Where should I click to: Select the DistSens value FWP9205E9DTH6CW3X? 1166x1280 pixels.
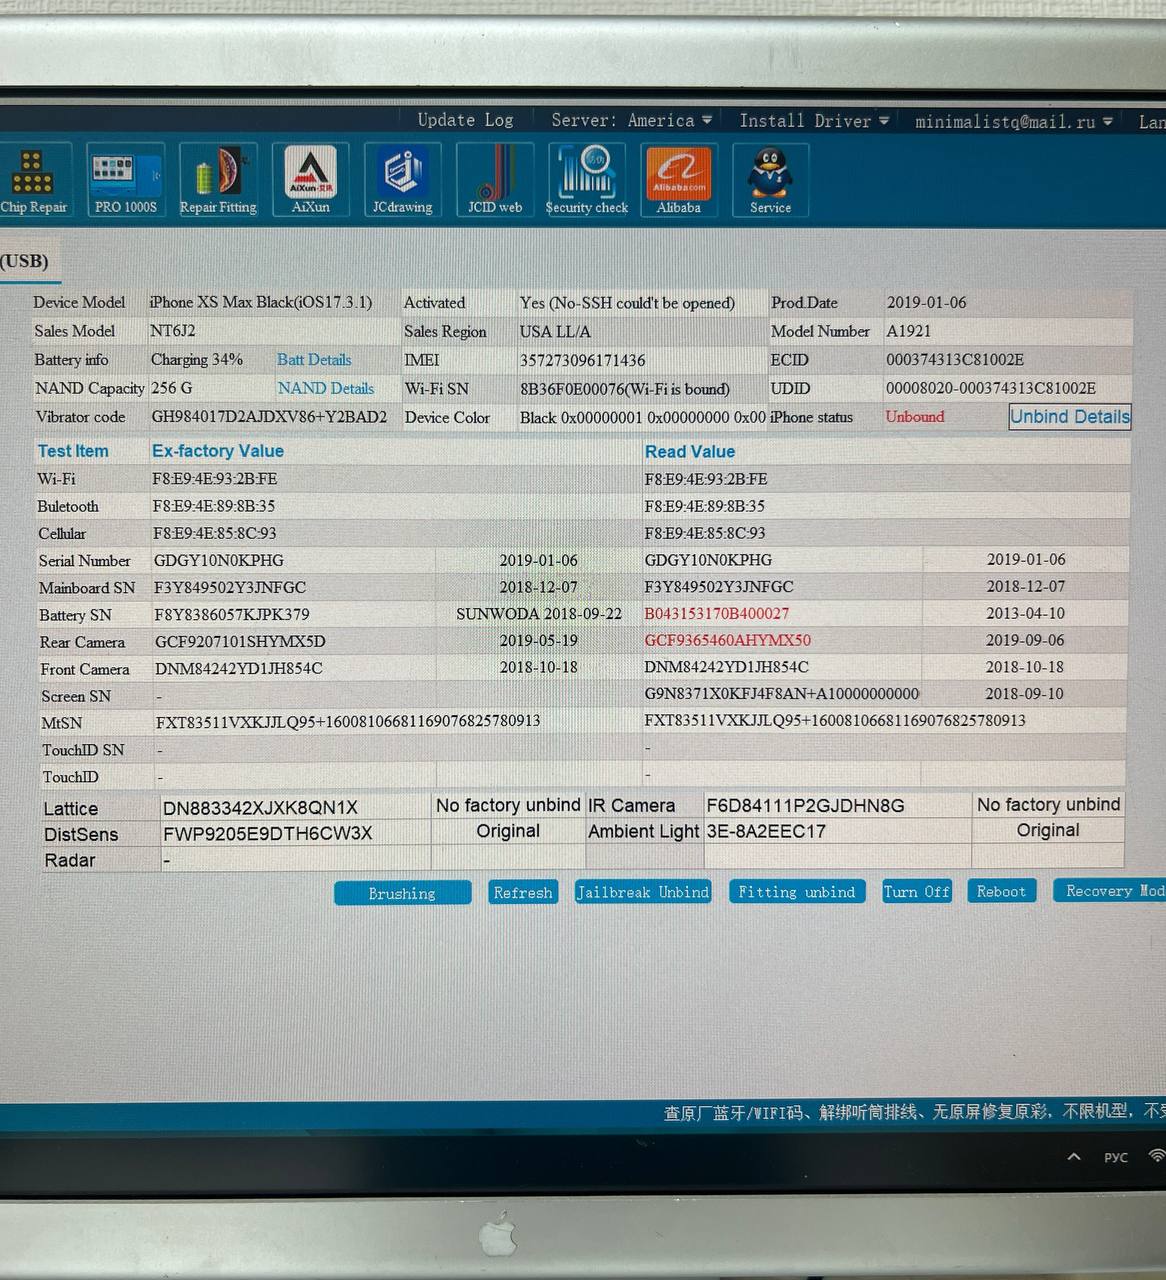267,833
